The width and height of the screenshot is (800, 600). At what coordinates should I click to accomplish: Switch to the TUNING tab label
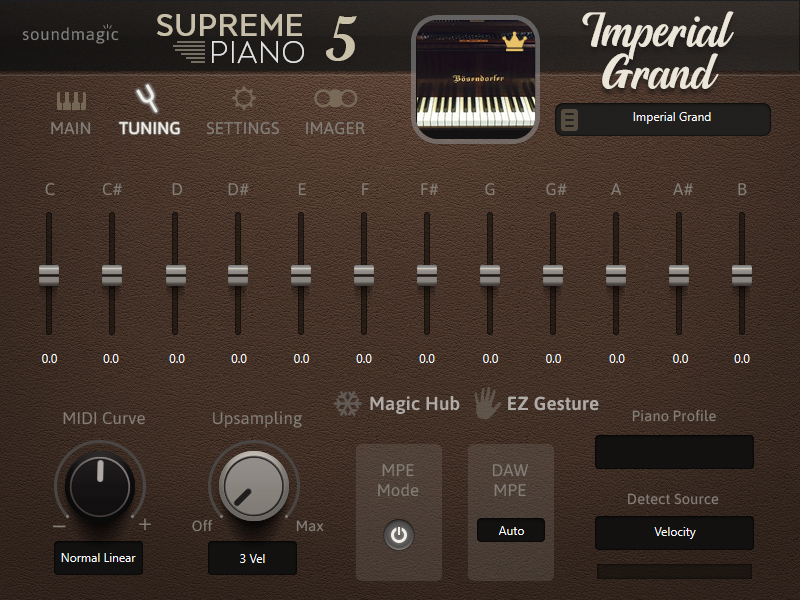(149, 128)
